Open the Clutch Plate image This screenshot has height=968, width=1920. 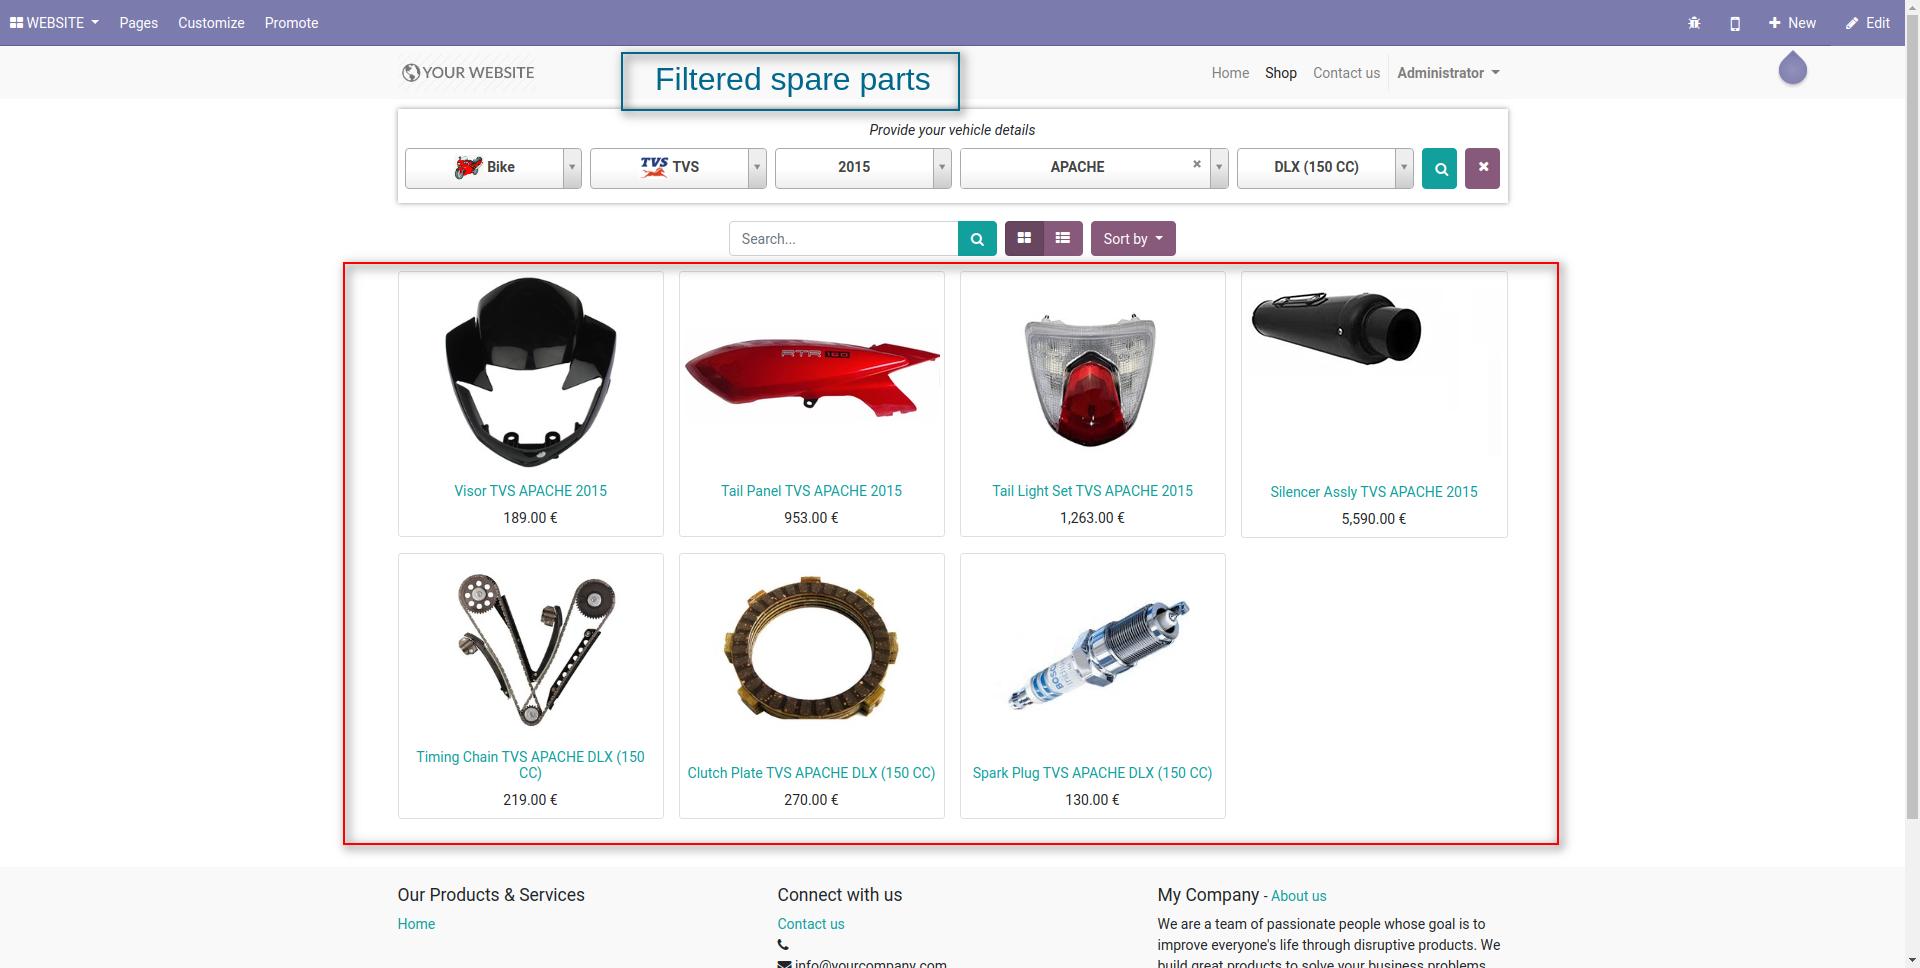[x=811, y=648]
